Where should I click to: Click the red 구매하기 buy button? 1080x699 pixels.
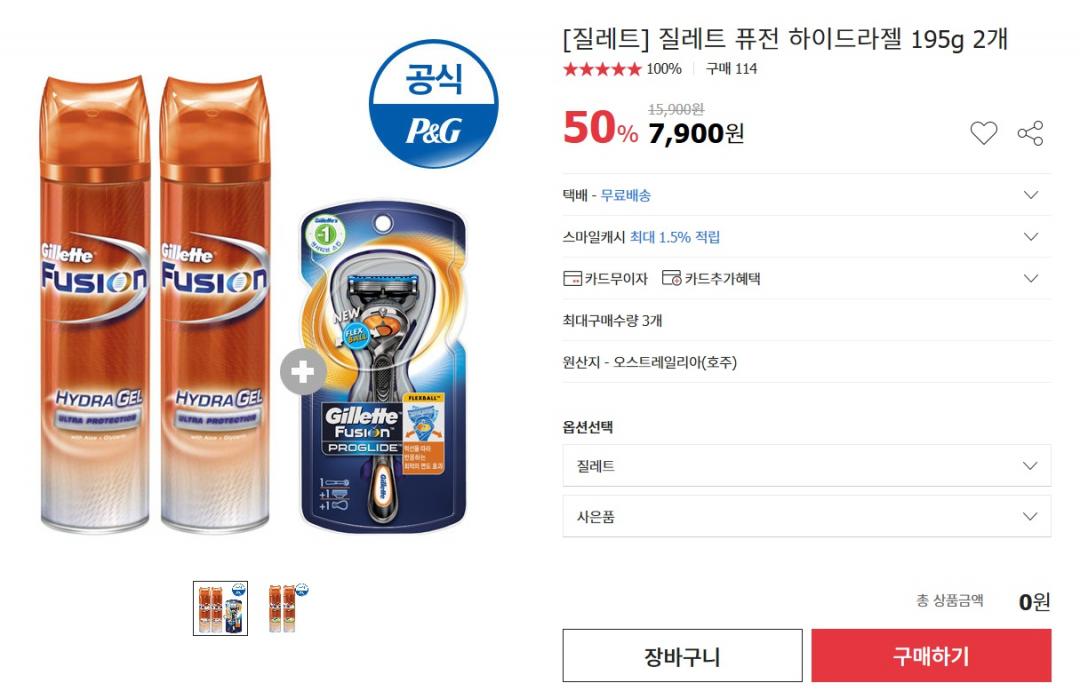point(931,656)
